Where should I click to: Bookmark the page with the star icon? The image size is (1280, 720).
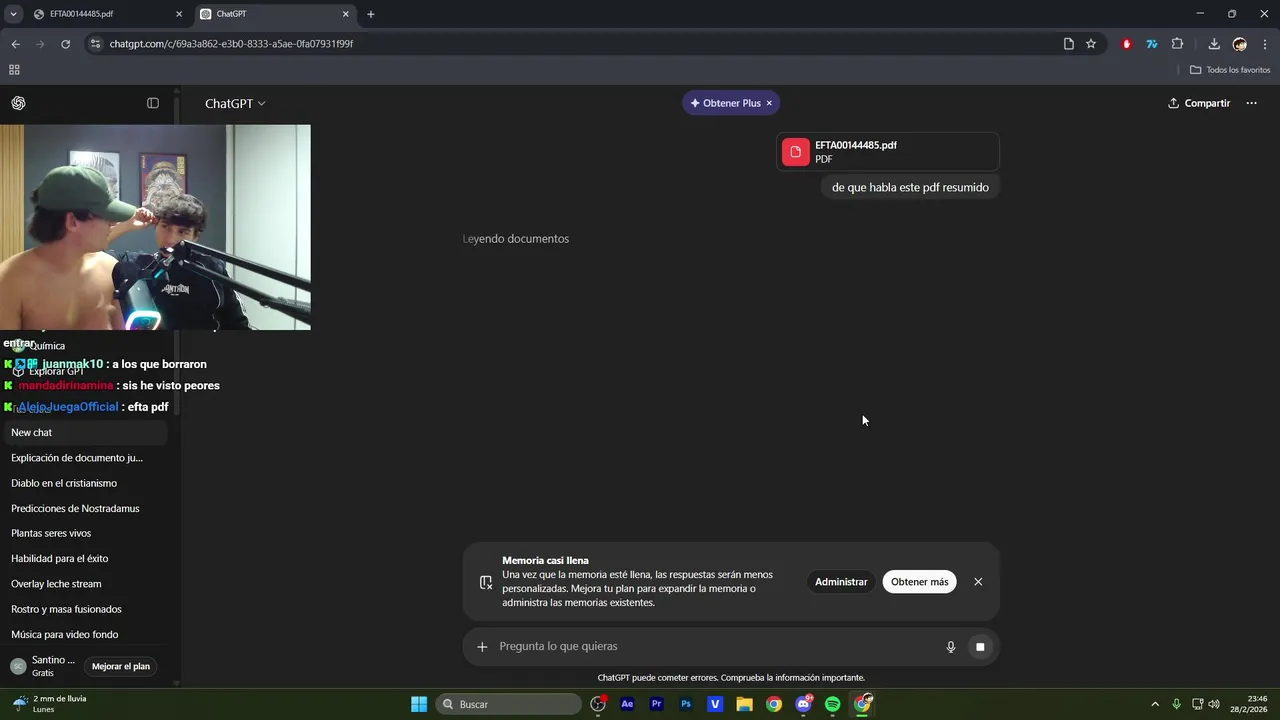point(1091,44)
